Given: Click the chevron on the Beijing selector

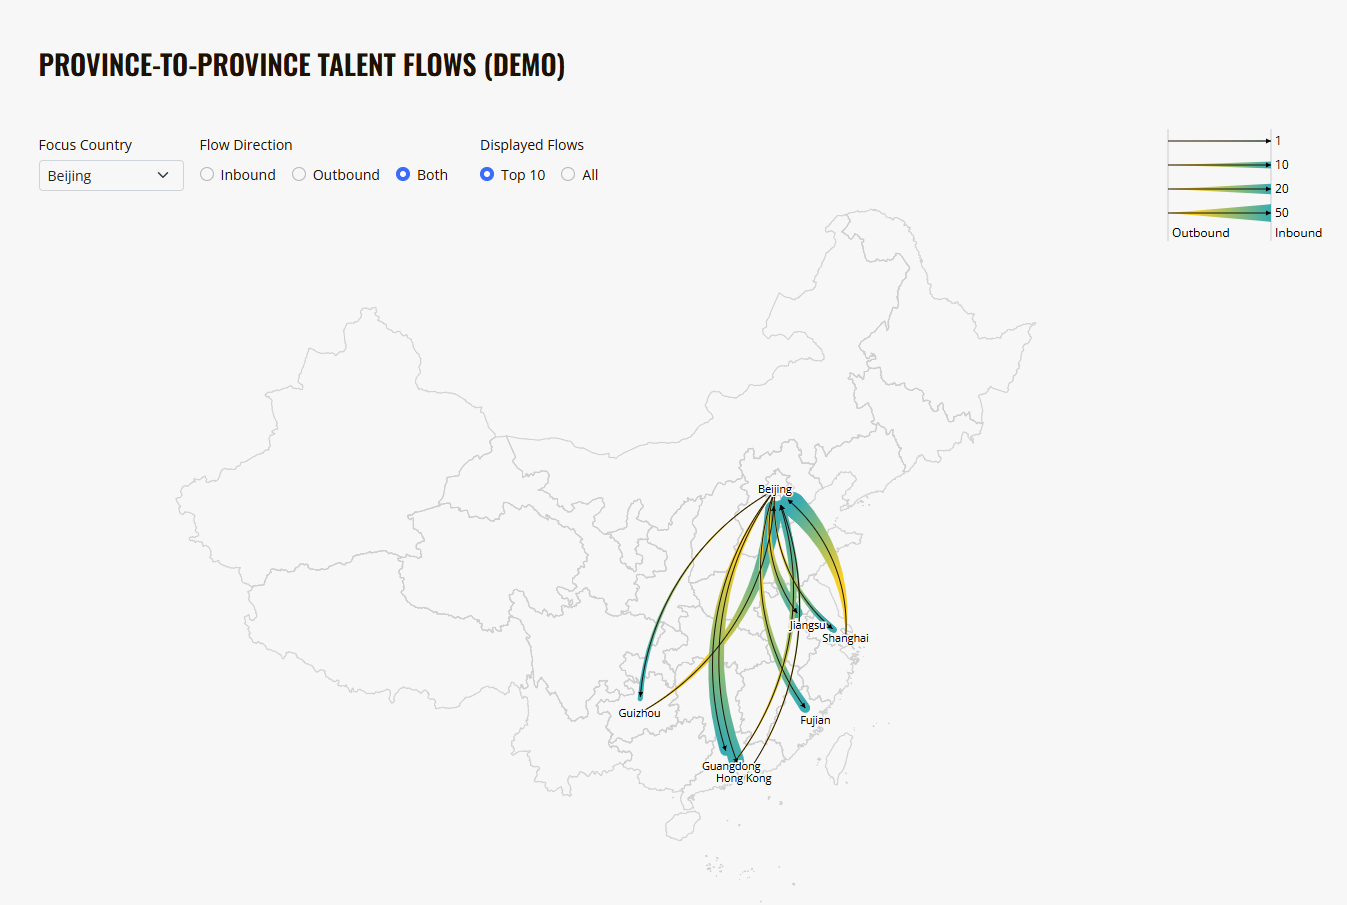Looking at the screenshot, I should point(165,175).
